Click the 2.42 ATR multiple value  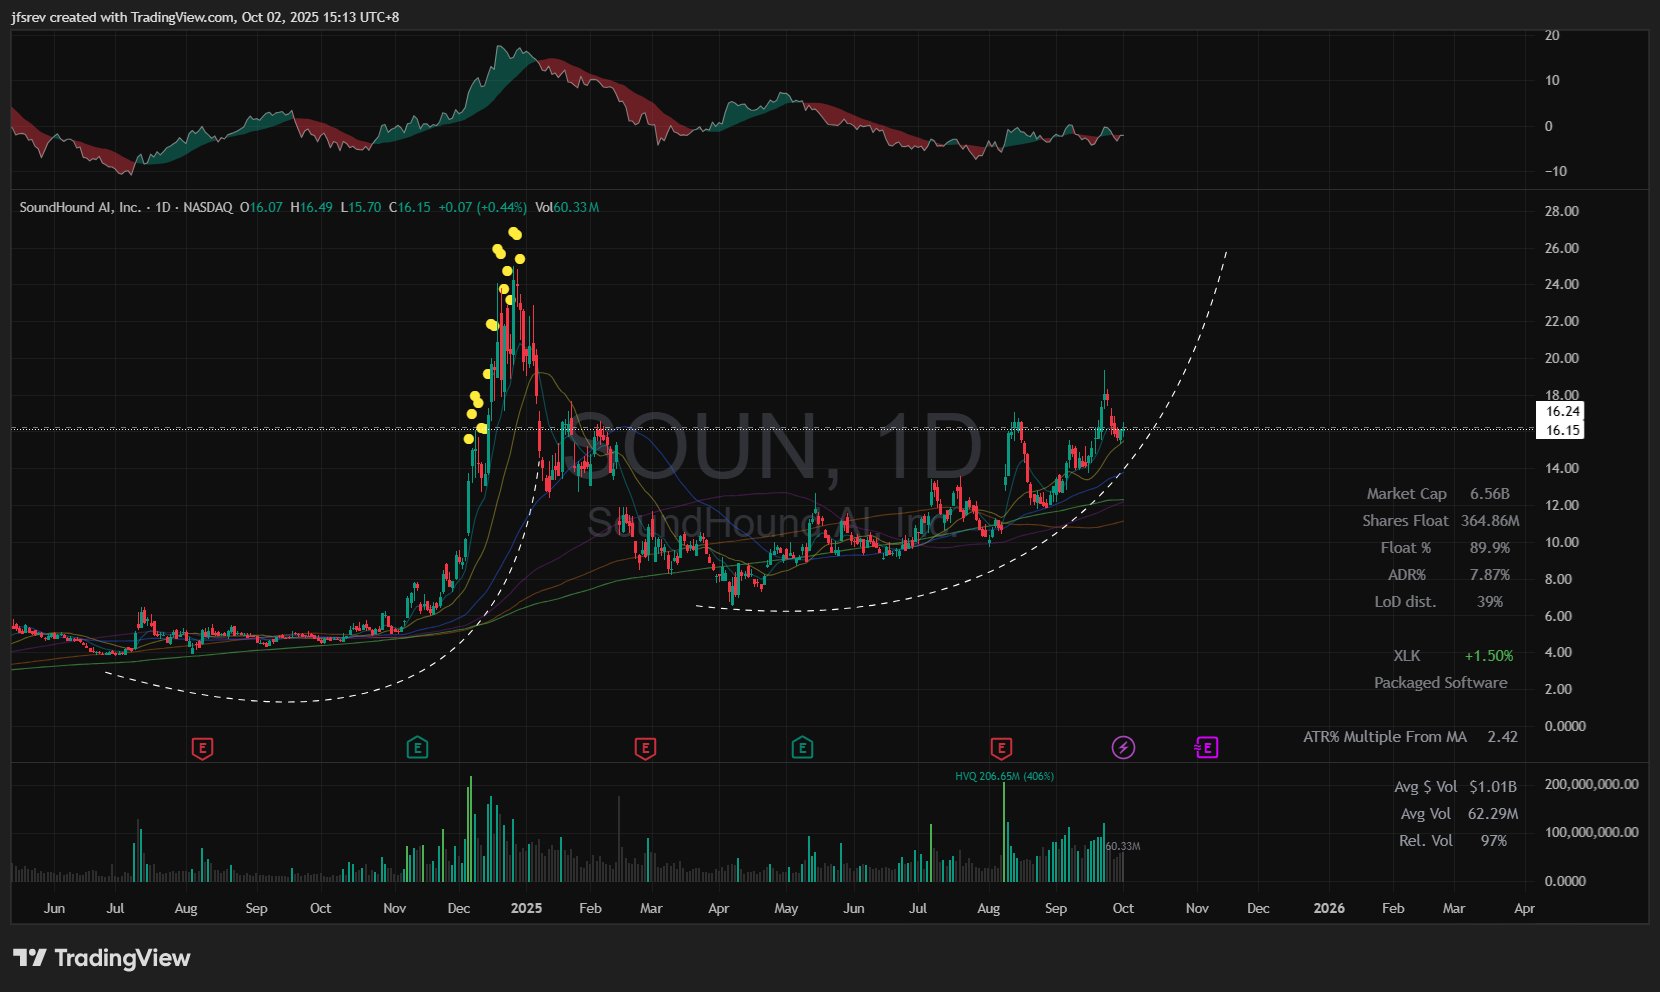pos(1502,736)
